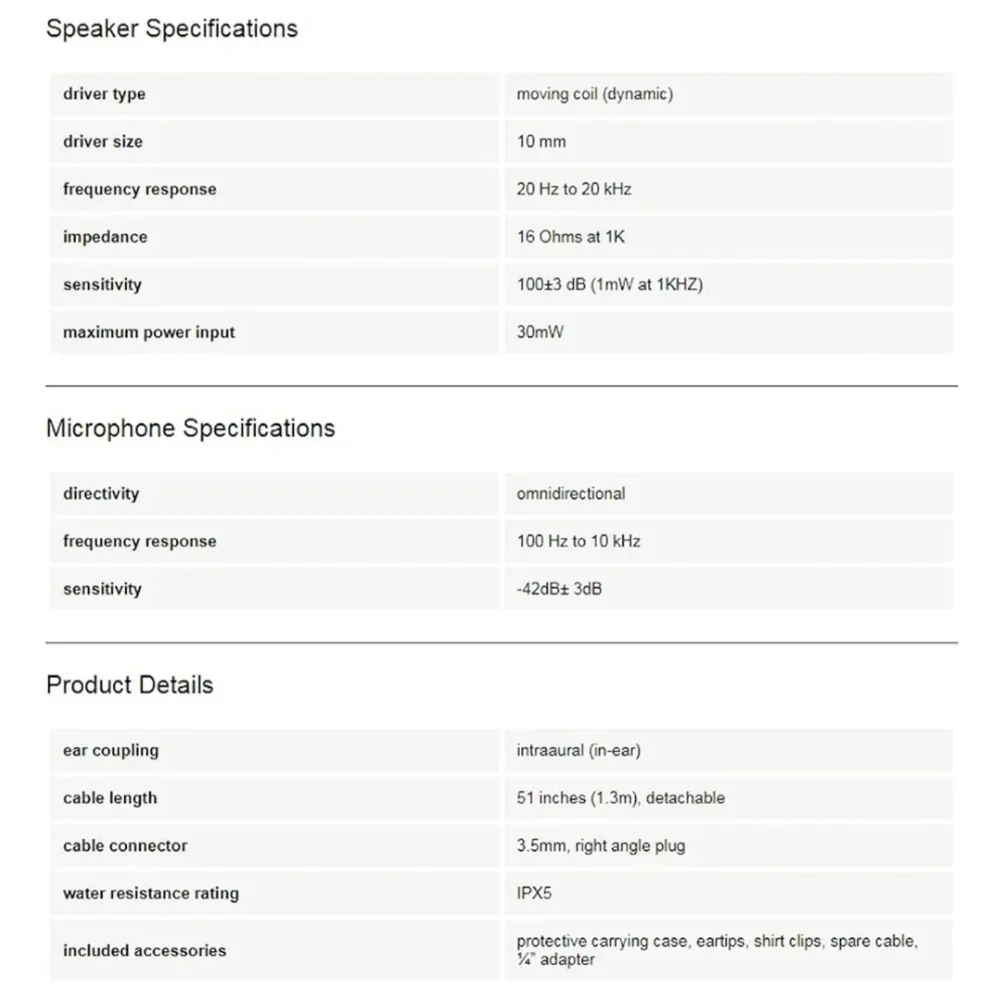Select the 30mW value cell
This screenshot has height=1000, width=1000.
tap(728, 332)
